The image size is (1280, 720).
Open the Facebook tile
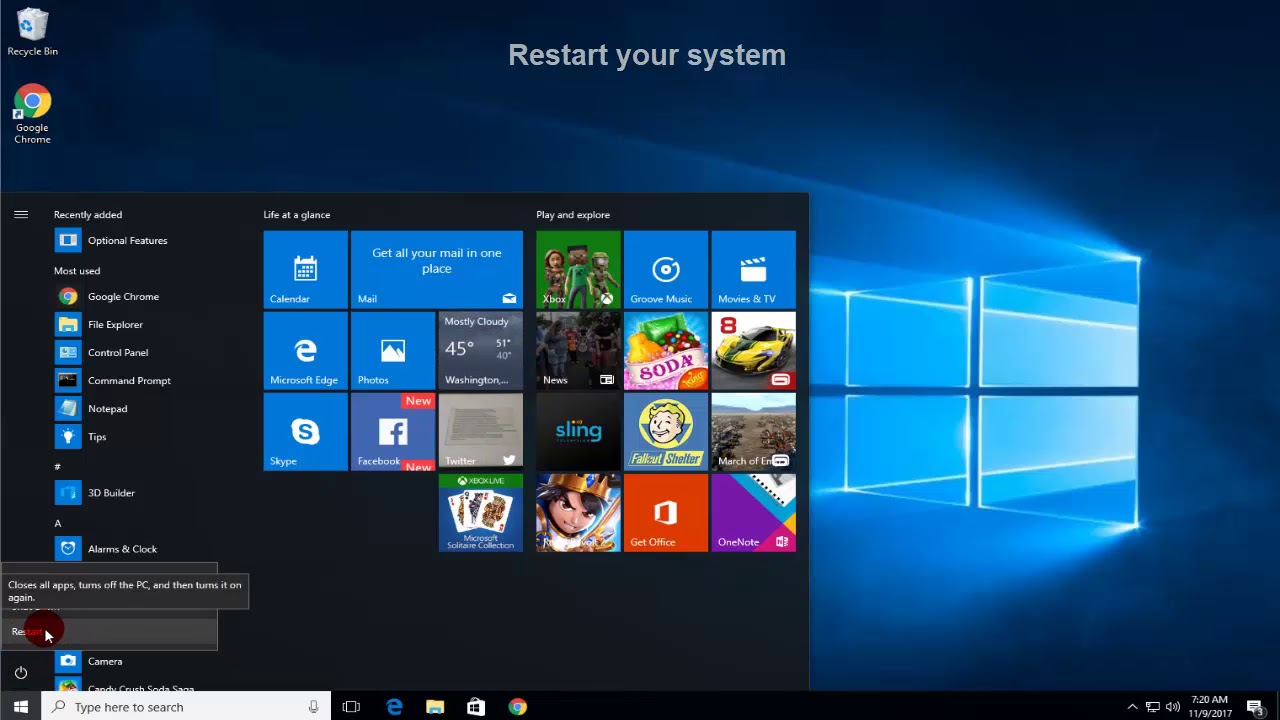[x=393, y=431]
